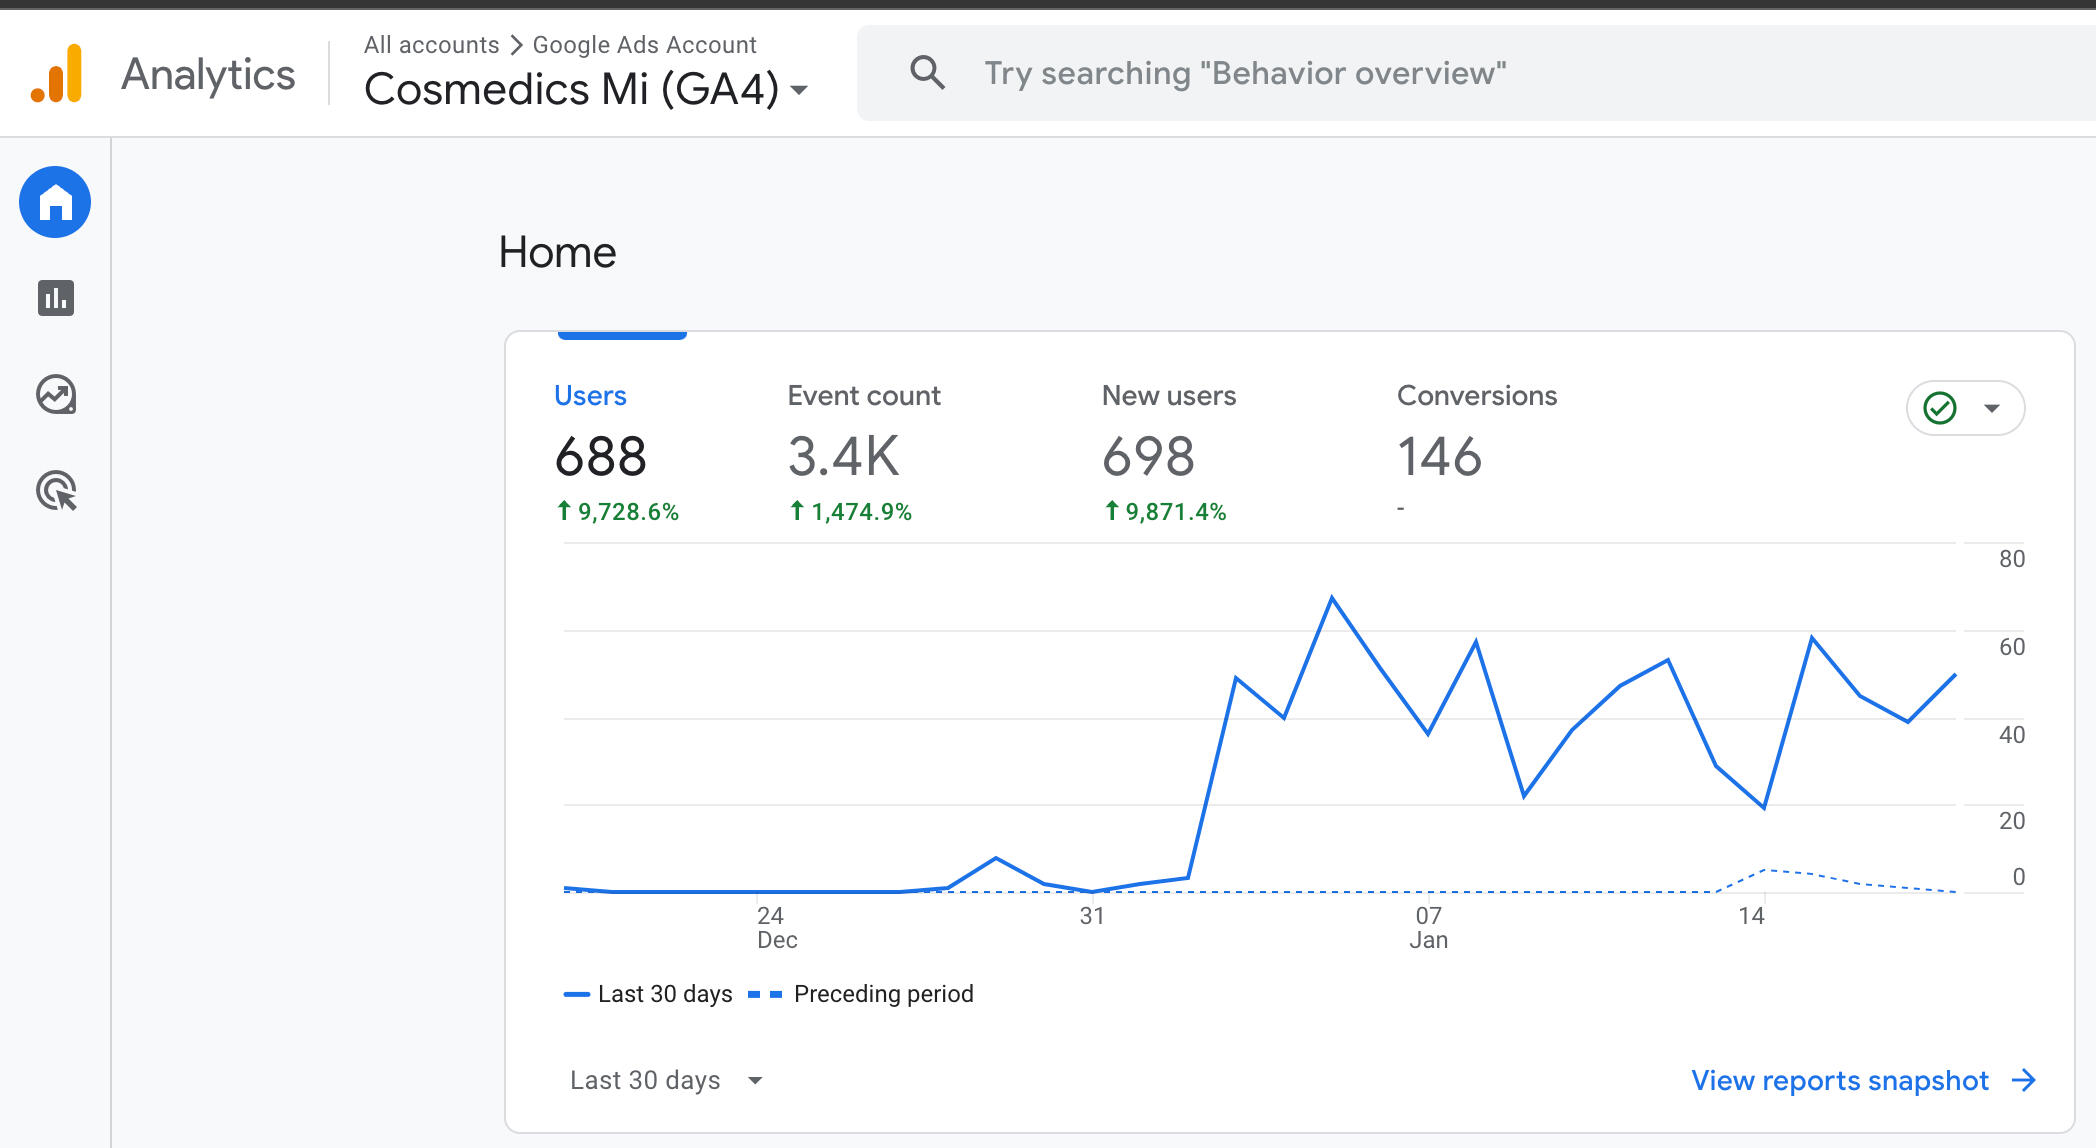Click View reports snapshot link

1839,1080
